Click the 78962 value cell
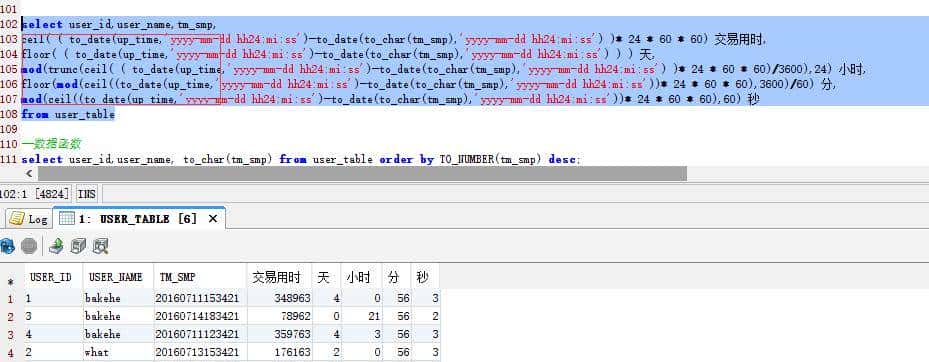Viewport: 929px width, 362px height. click(x=279, y=316)
